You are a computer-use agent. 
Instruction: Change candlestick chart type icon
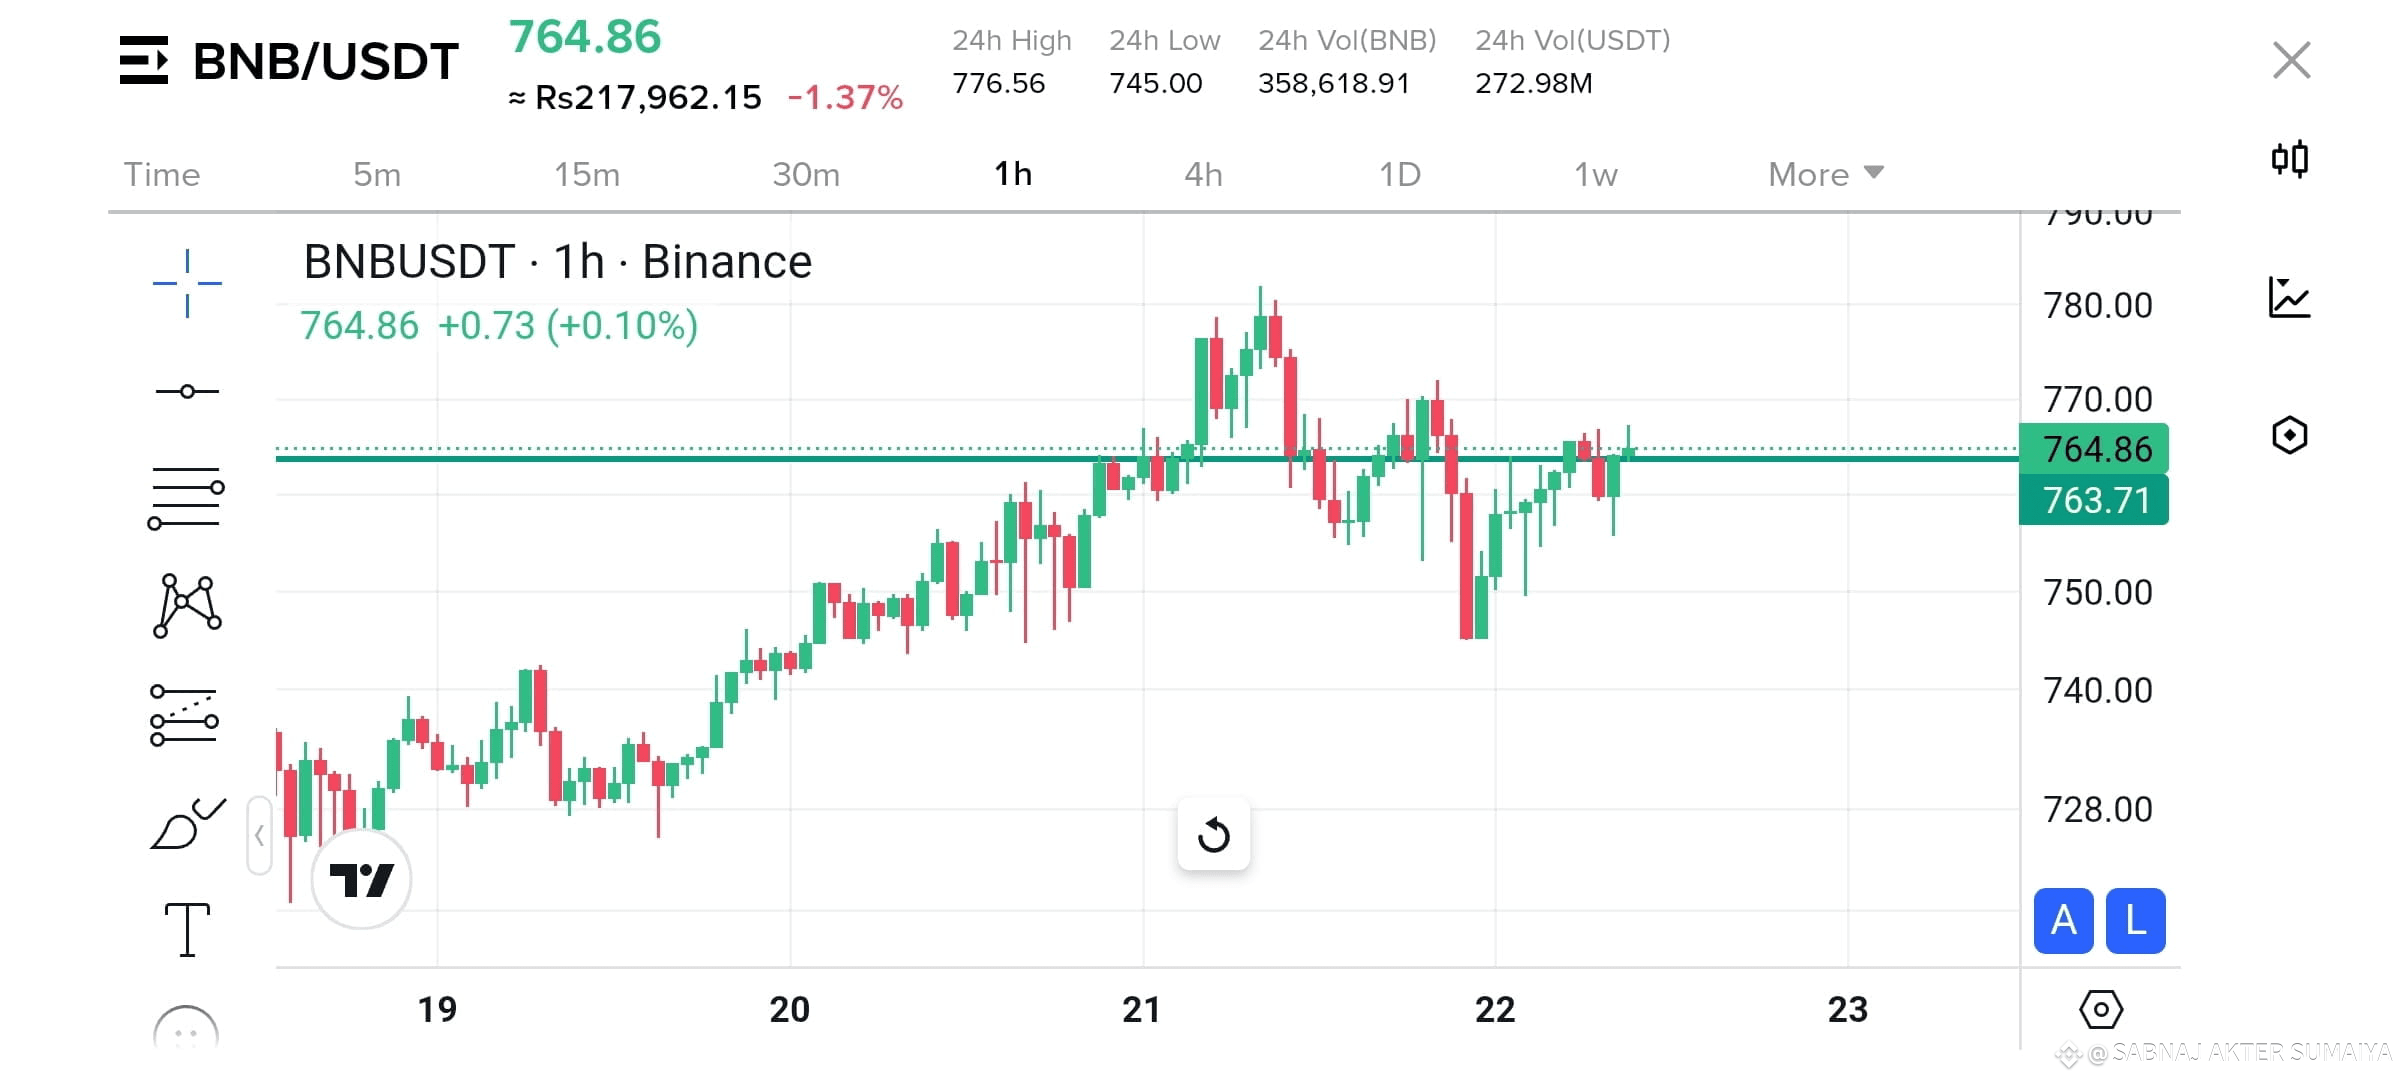tap(2290, 158)
